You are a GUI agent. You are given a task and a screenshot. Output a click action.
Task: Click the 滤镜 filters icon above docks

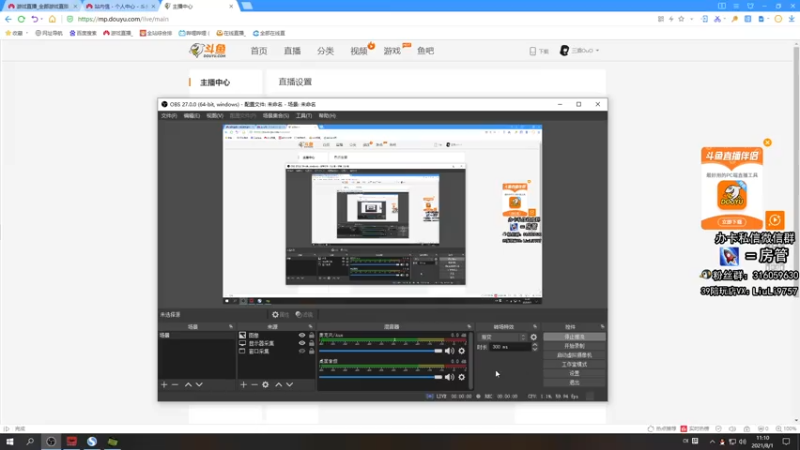pos(304,315)
